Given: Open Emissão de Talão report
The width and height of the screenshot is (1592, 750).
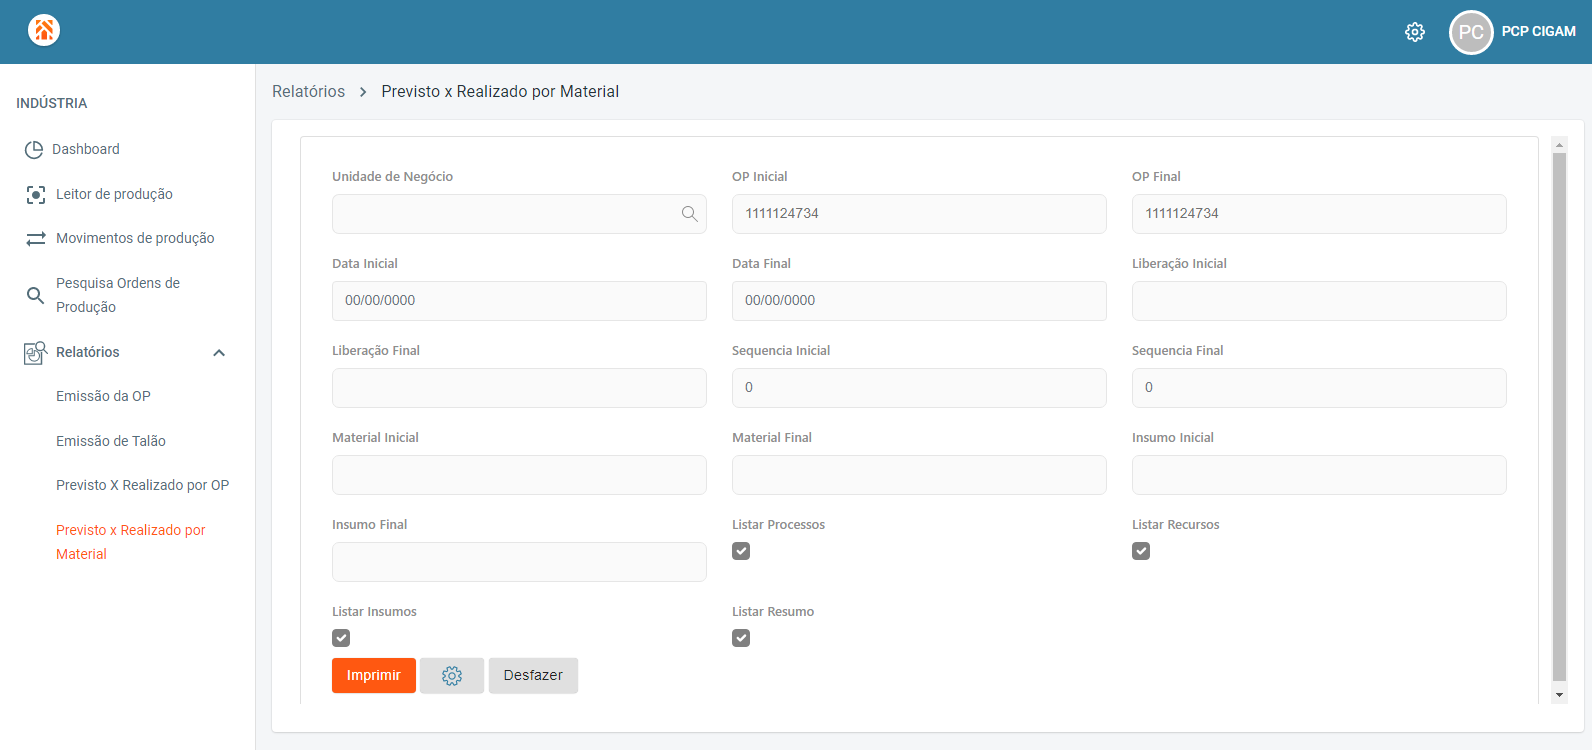Looking at the screenshot, I should (x=111, y=441).
